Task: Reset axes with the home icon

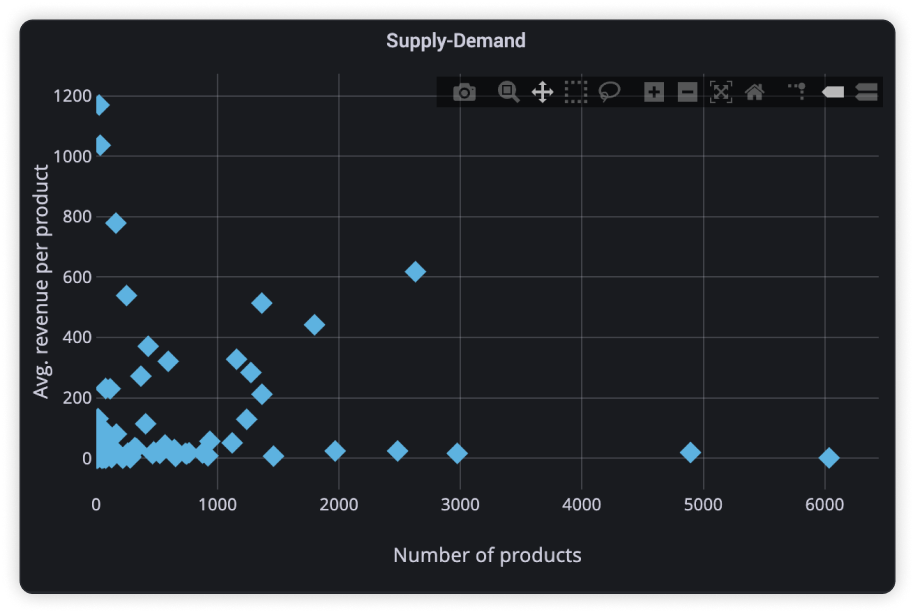Action: tap(755, 93)
